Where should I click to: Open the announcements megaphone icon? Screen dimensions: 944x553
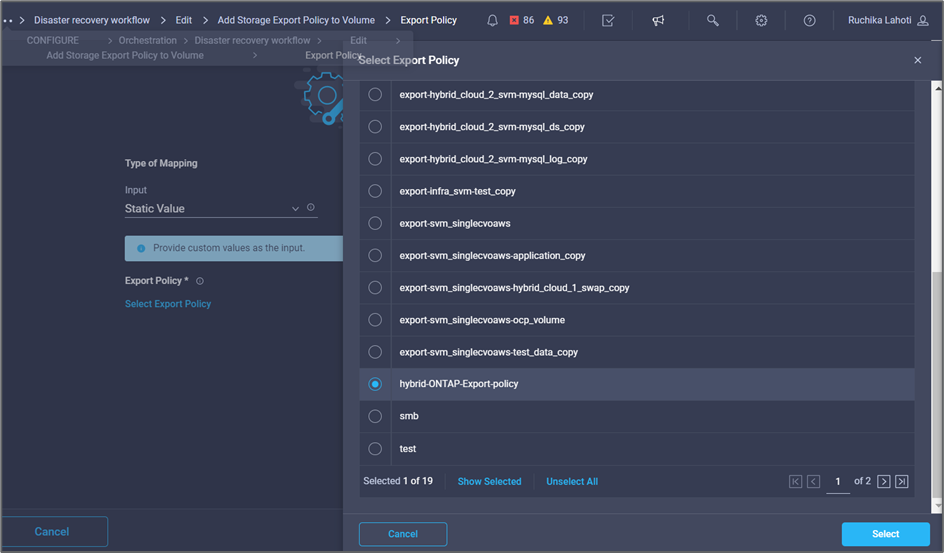point(658,20)
